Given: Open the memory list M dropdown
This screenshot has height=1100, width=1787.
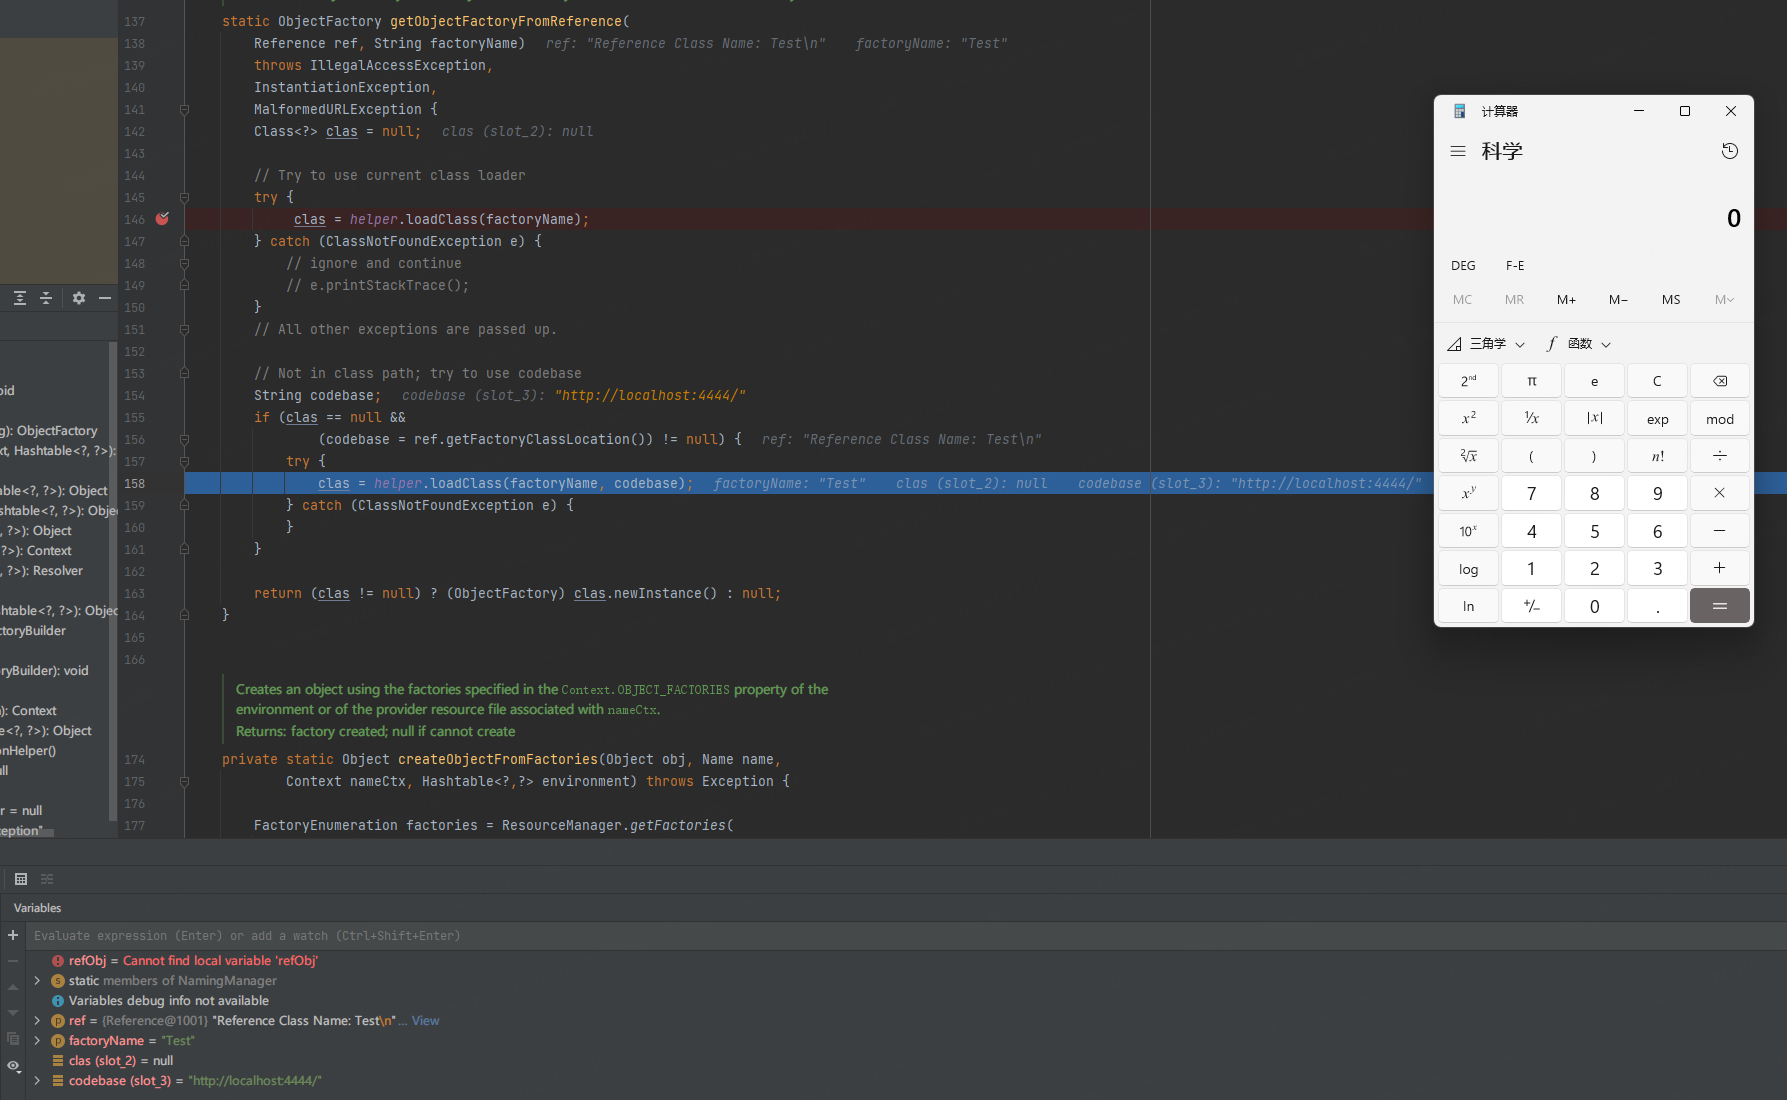Looking at the screenshot, I should click(x=1724, y=300).
